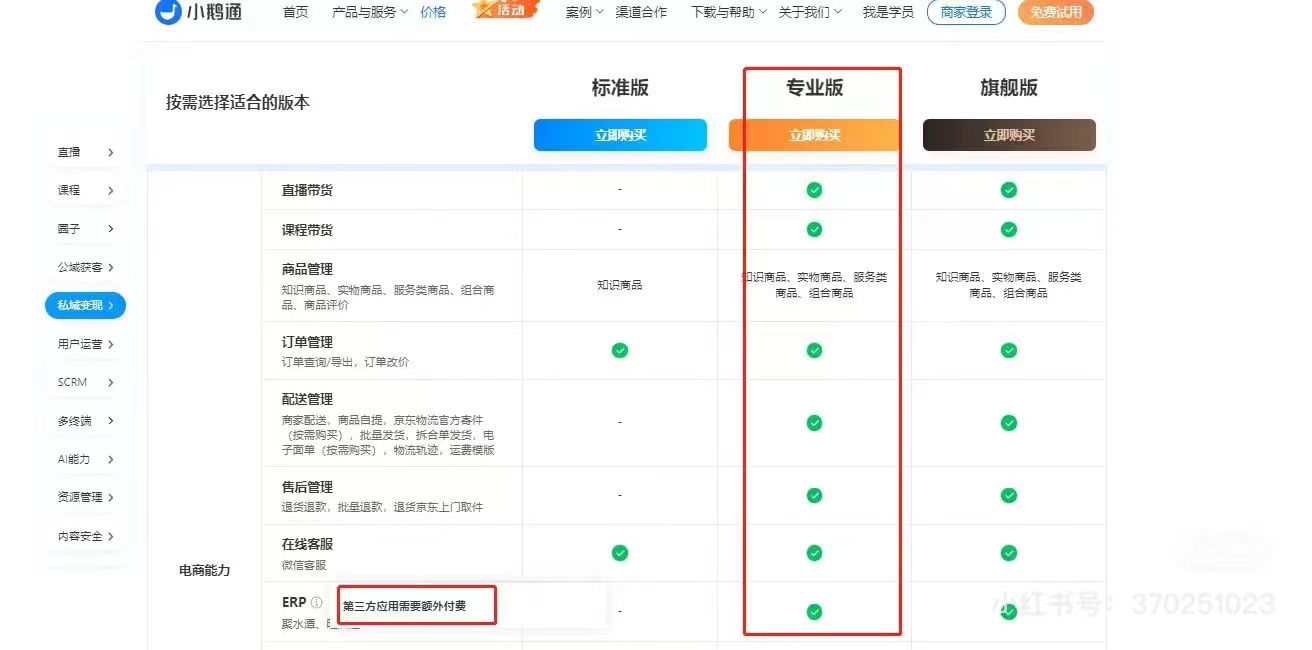
Task: Open the 渠道合作 nav item
Action: click(641, 12)
